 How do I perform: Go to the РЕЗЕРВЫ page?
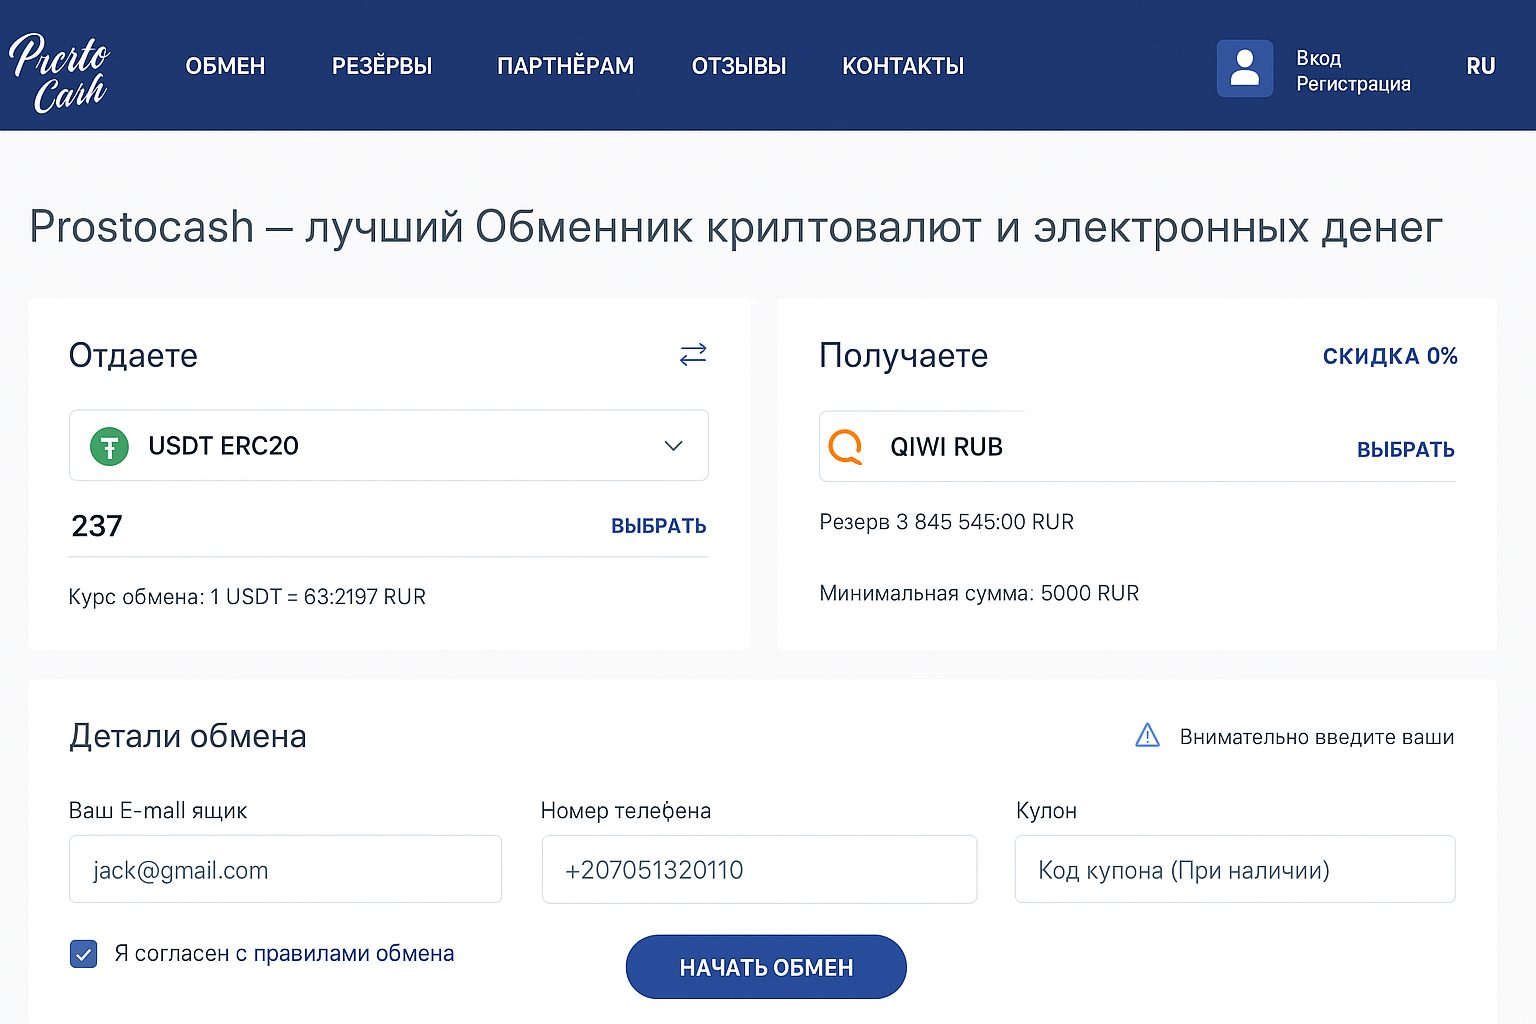[382, 66]
